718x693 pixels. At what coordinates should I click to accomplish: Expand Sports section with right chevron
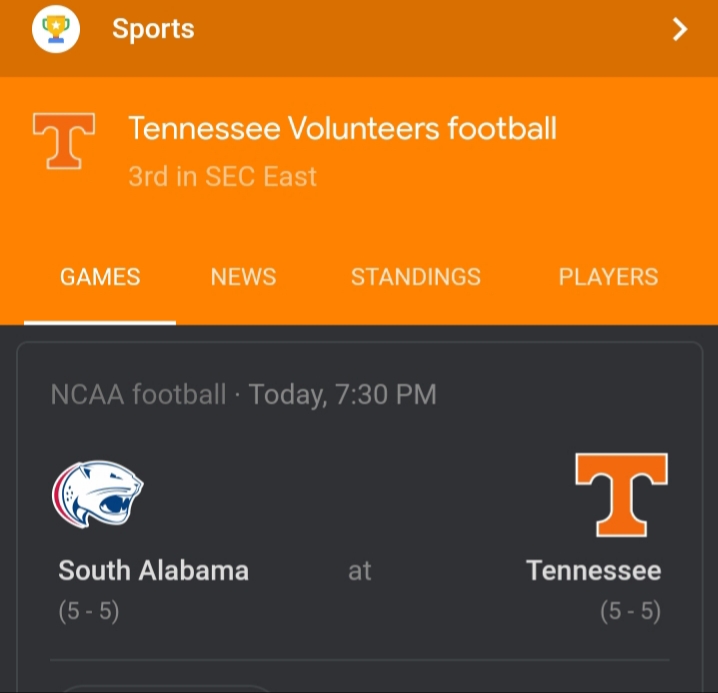pyautogui.click(x=680, y=30)
